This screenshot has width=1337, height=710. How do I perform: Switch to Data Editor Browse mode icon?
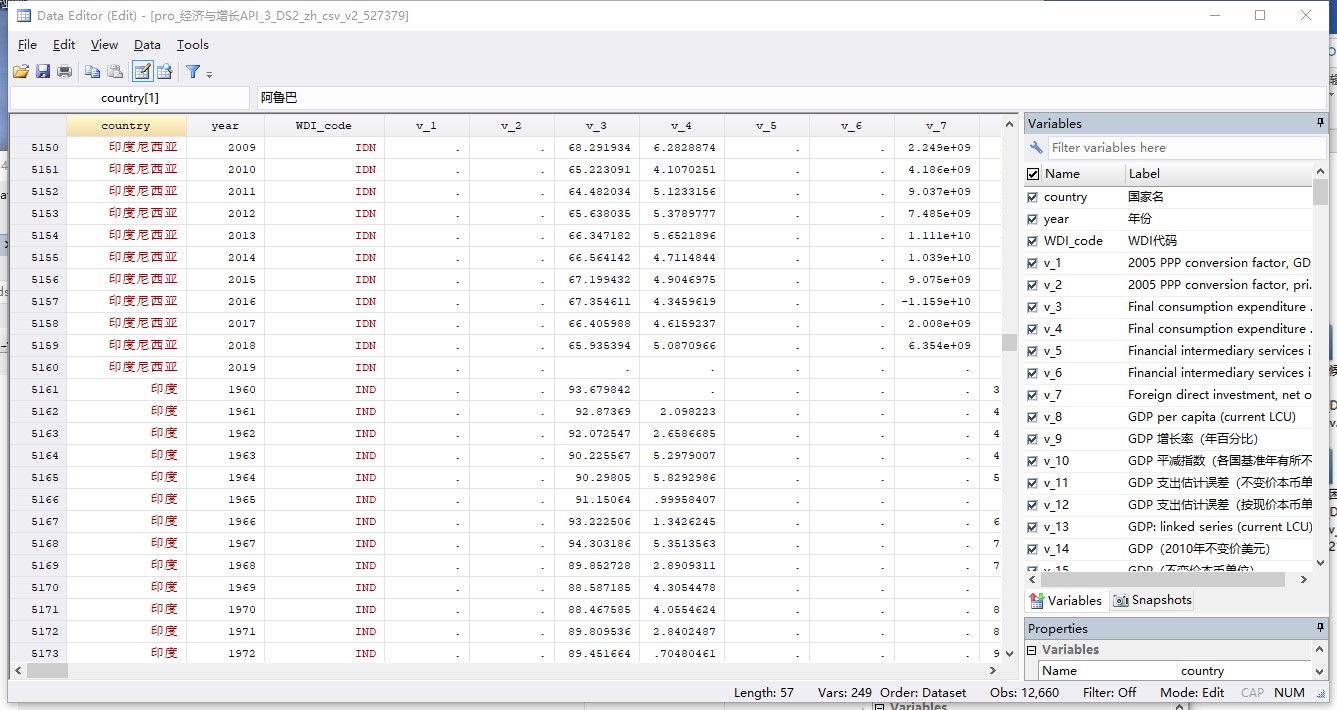[165, 72]
